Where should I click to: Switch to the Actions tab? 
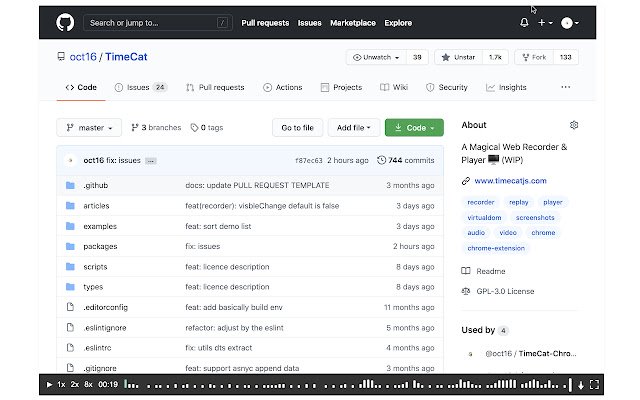[x=282, y=87]
